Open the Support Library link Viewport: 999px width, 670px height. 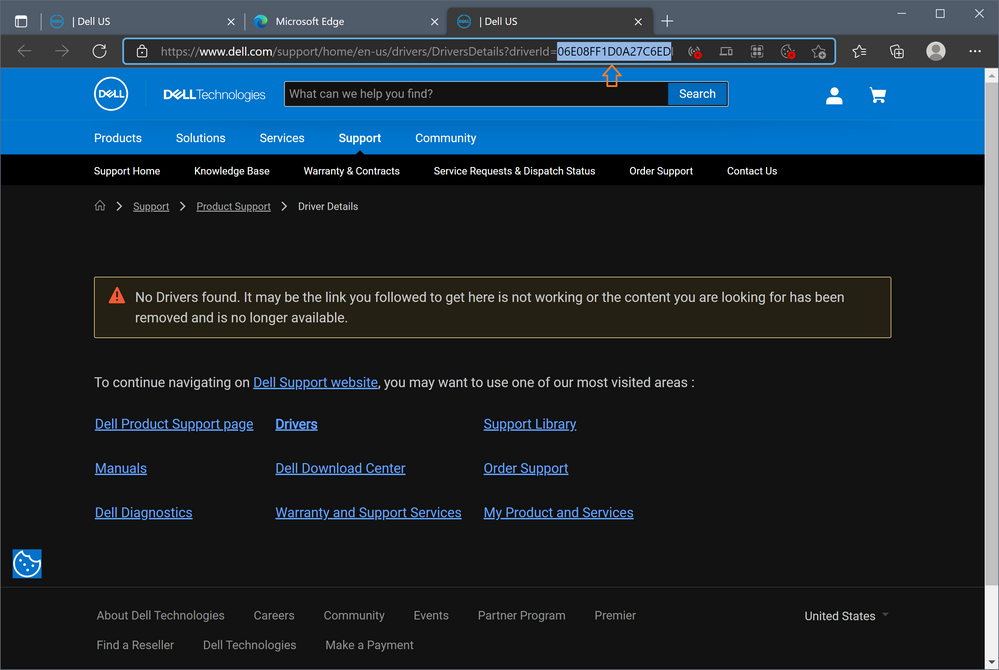(x=529, y=424)
